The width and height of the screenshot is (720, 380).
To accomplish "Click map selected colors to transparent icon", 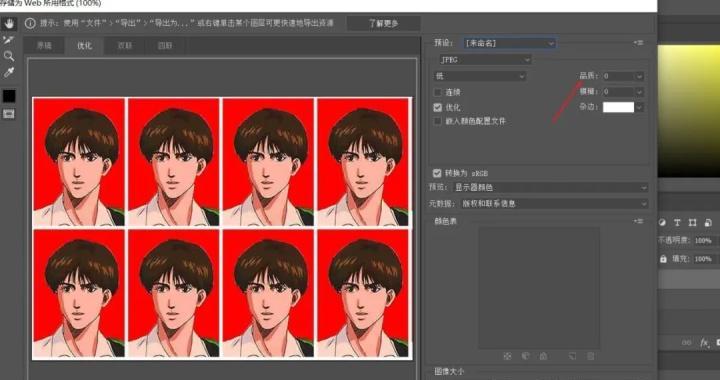I will point(507,356).
